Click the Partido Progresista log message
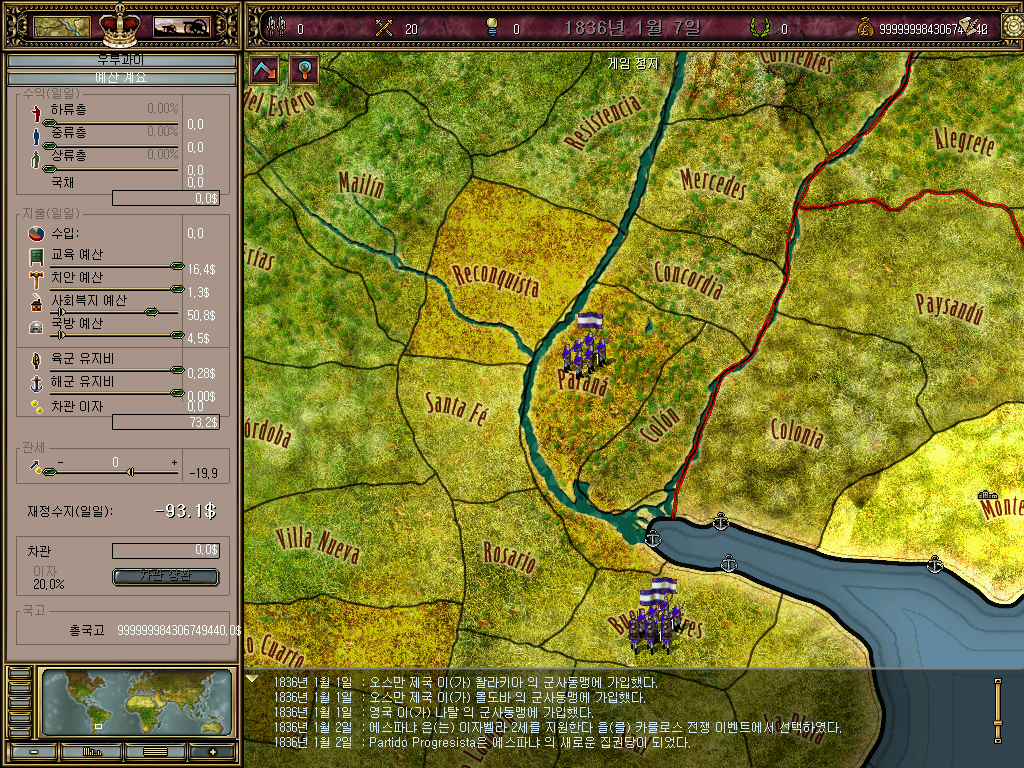 pyautogui.click(x=481, y=743)
